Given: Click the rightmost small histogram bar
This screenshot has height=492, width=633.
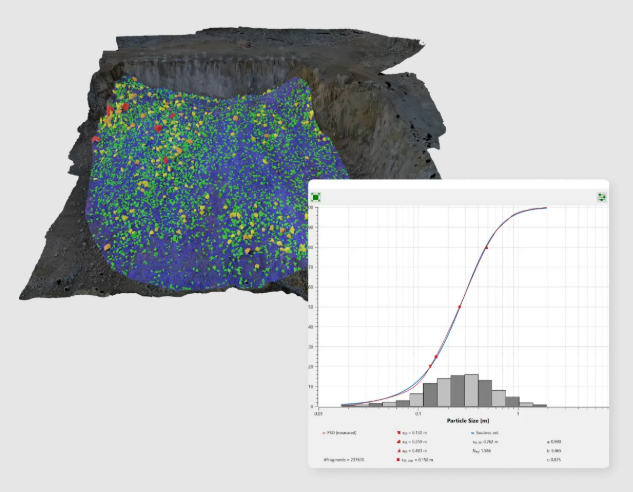Looking at the screenshot, I should pos(540,404).
